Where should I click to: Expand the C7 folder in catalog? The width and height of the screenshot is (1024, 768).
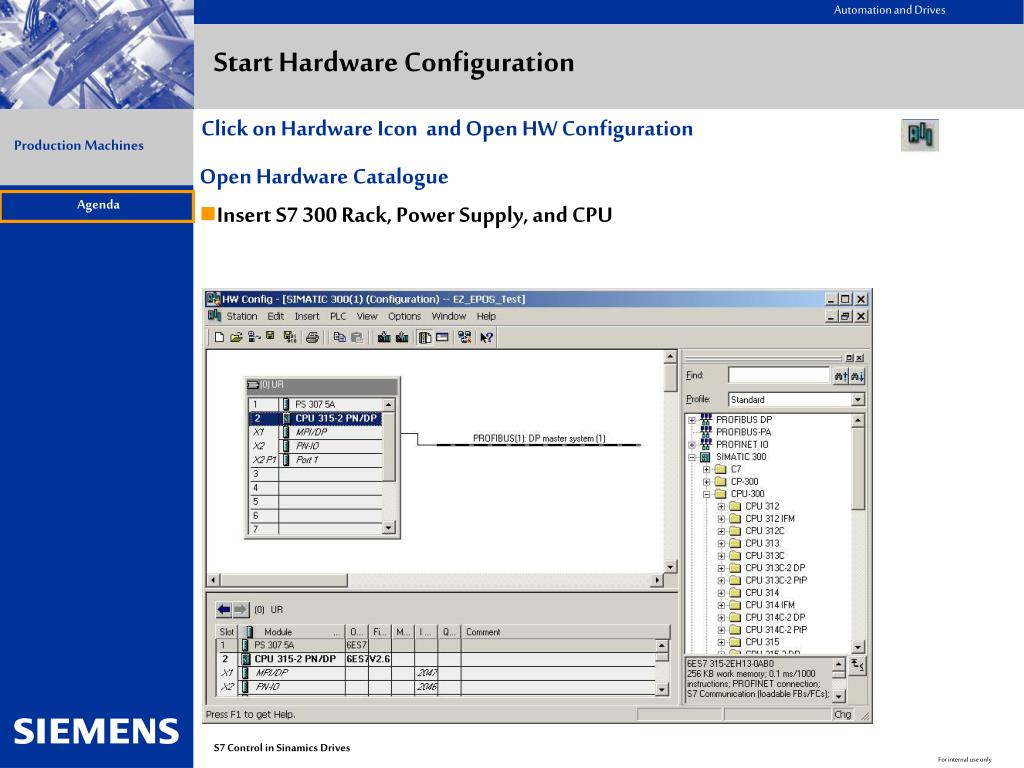tap(706, 470)
